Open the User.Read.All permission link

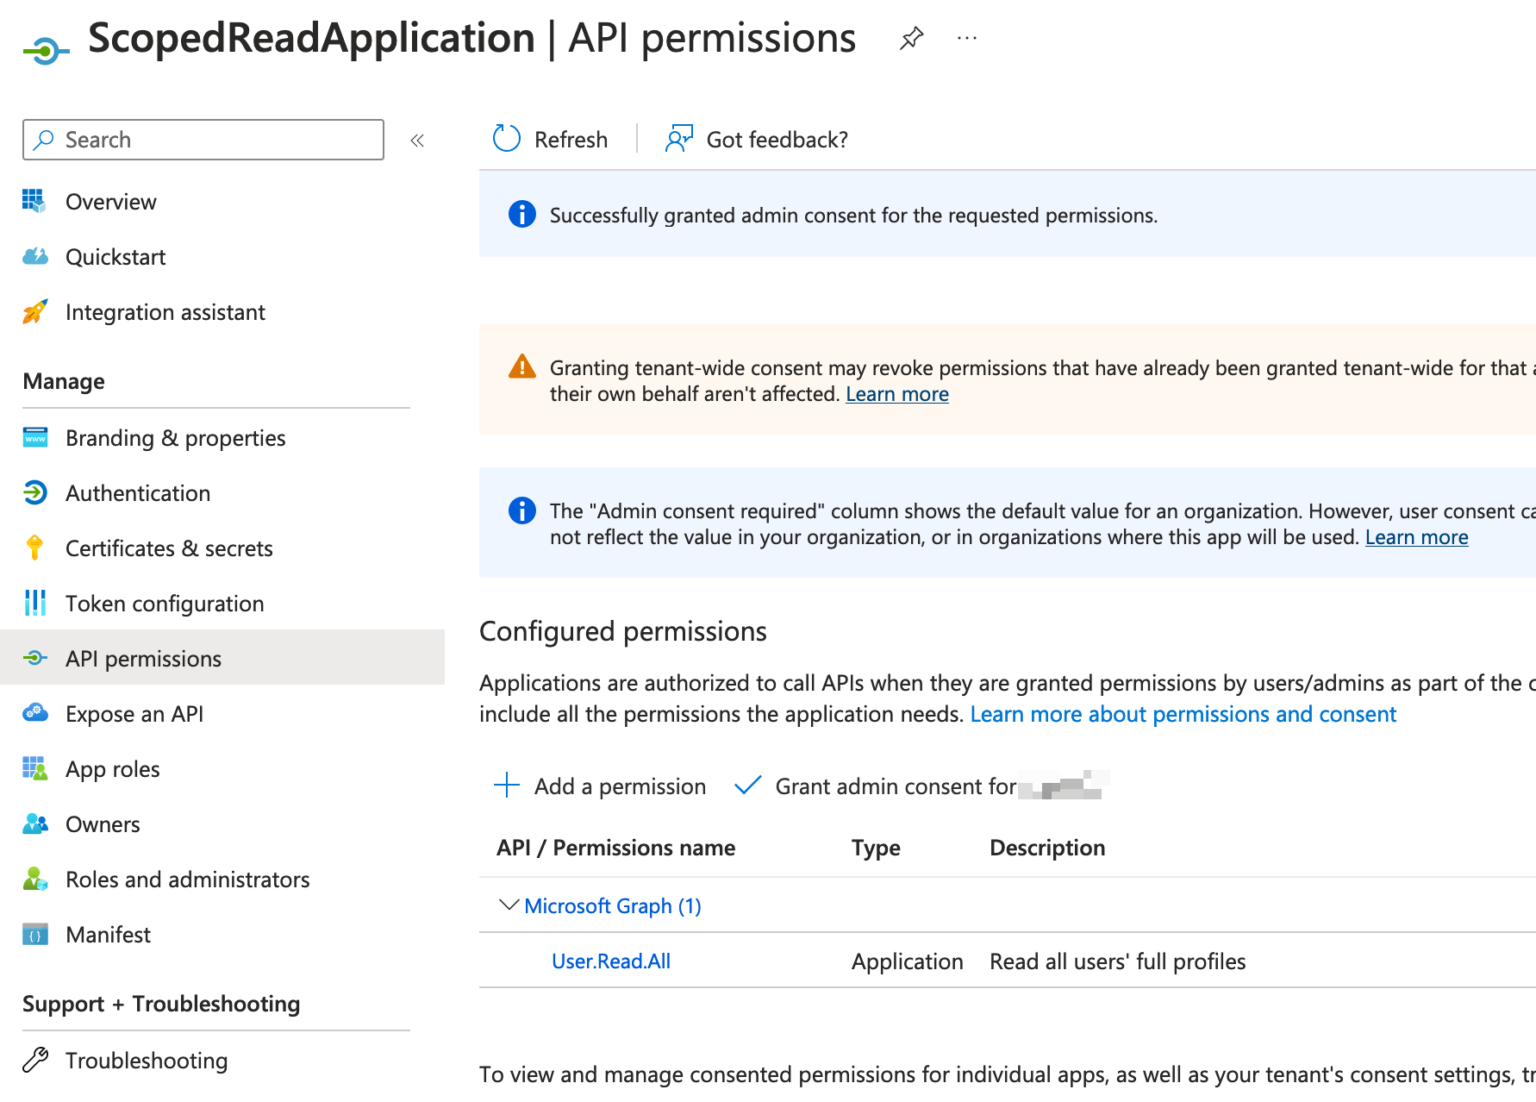(x=611, y=961)
